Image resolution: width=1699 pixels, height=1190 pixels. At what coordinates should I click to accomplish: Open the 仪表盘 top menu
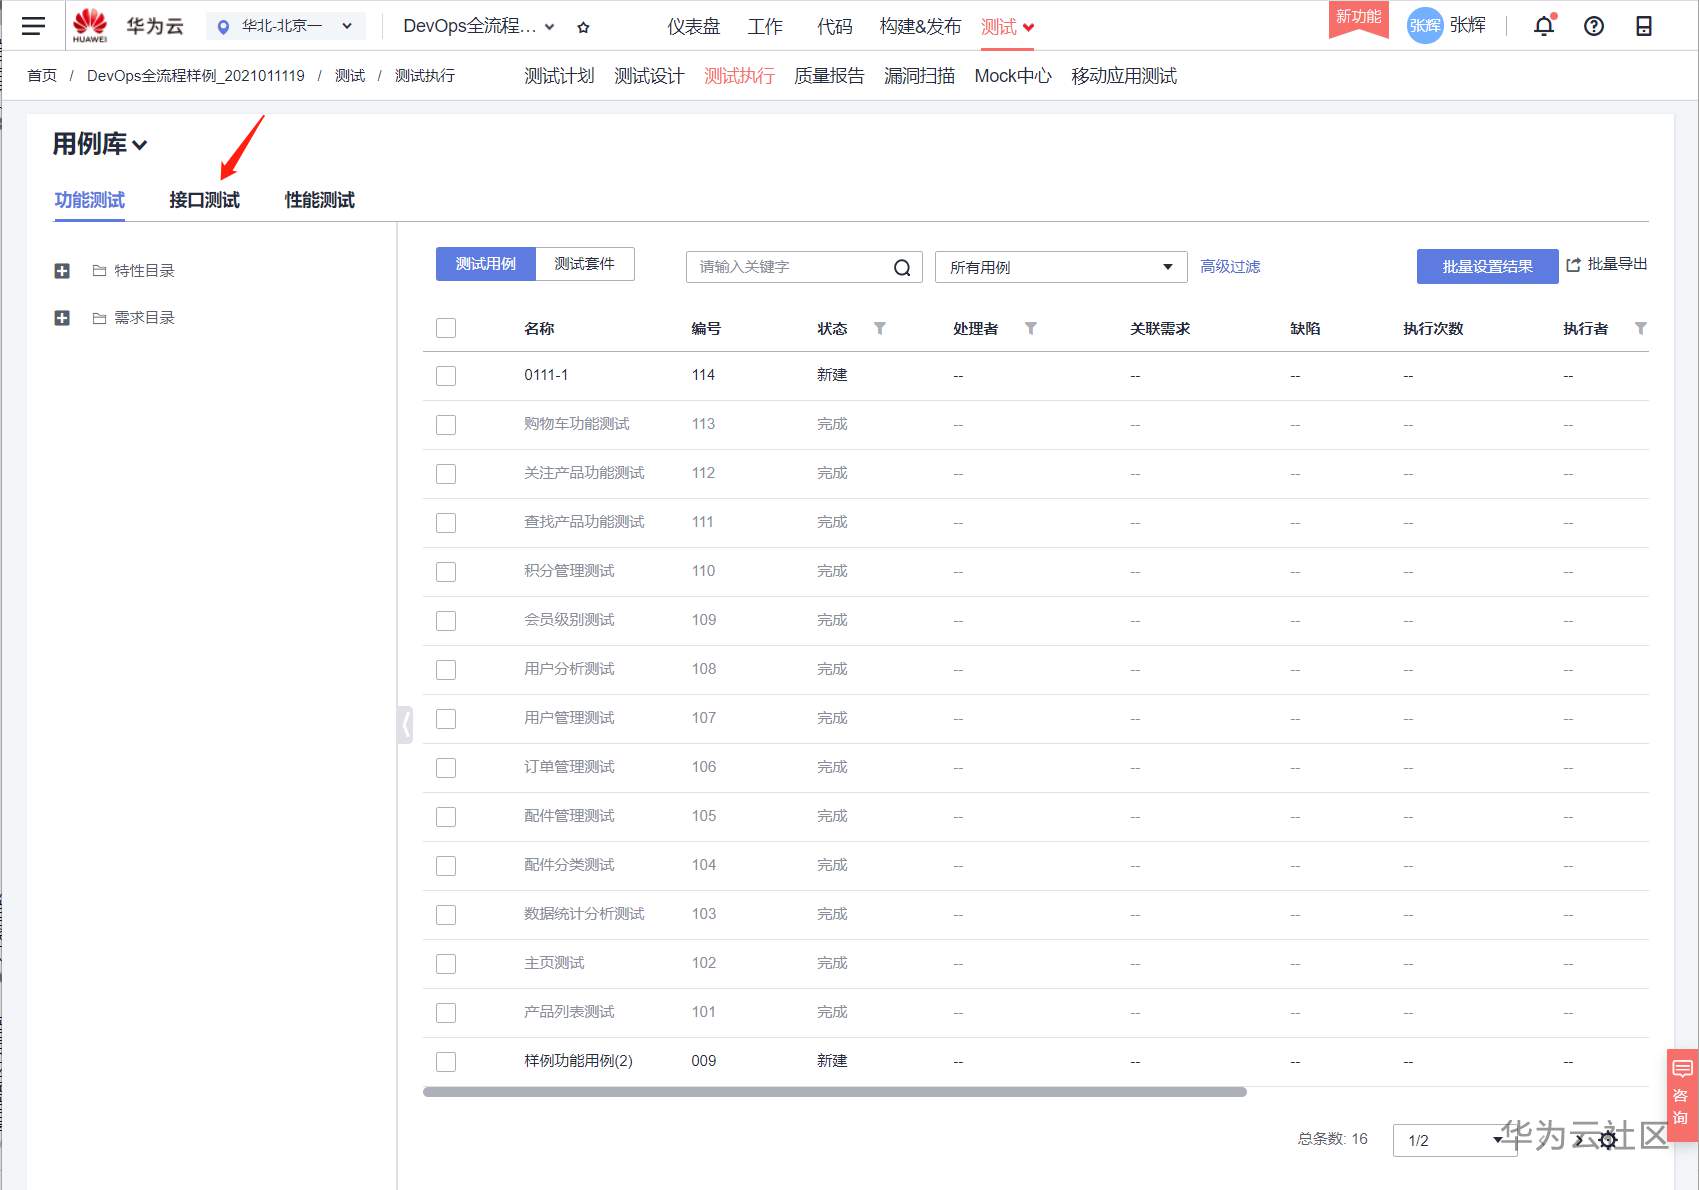(x=694, y=27)
